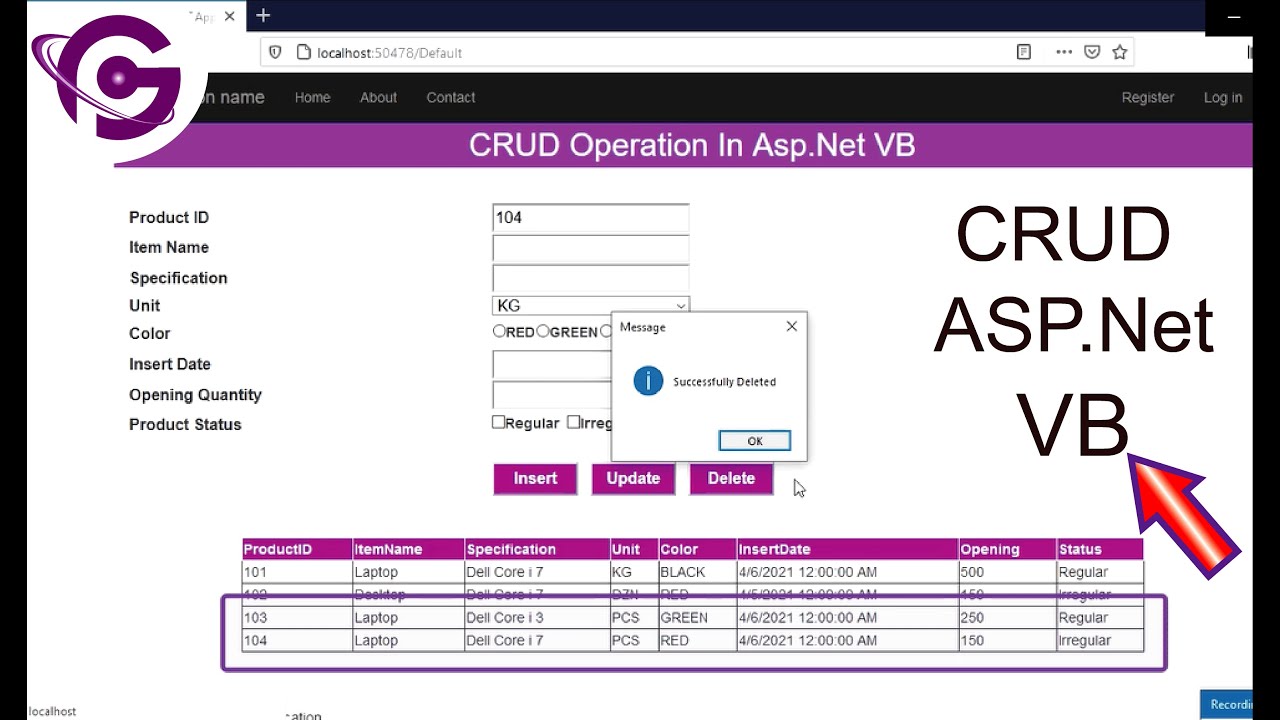This screenshot has width=1280, height=720.
Task: Expand the Unit dropdown showing KG
Action: [x=590, y=306]
